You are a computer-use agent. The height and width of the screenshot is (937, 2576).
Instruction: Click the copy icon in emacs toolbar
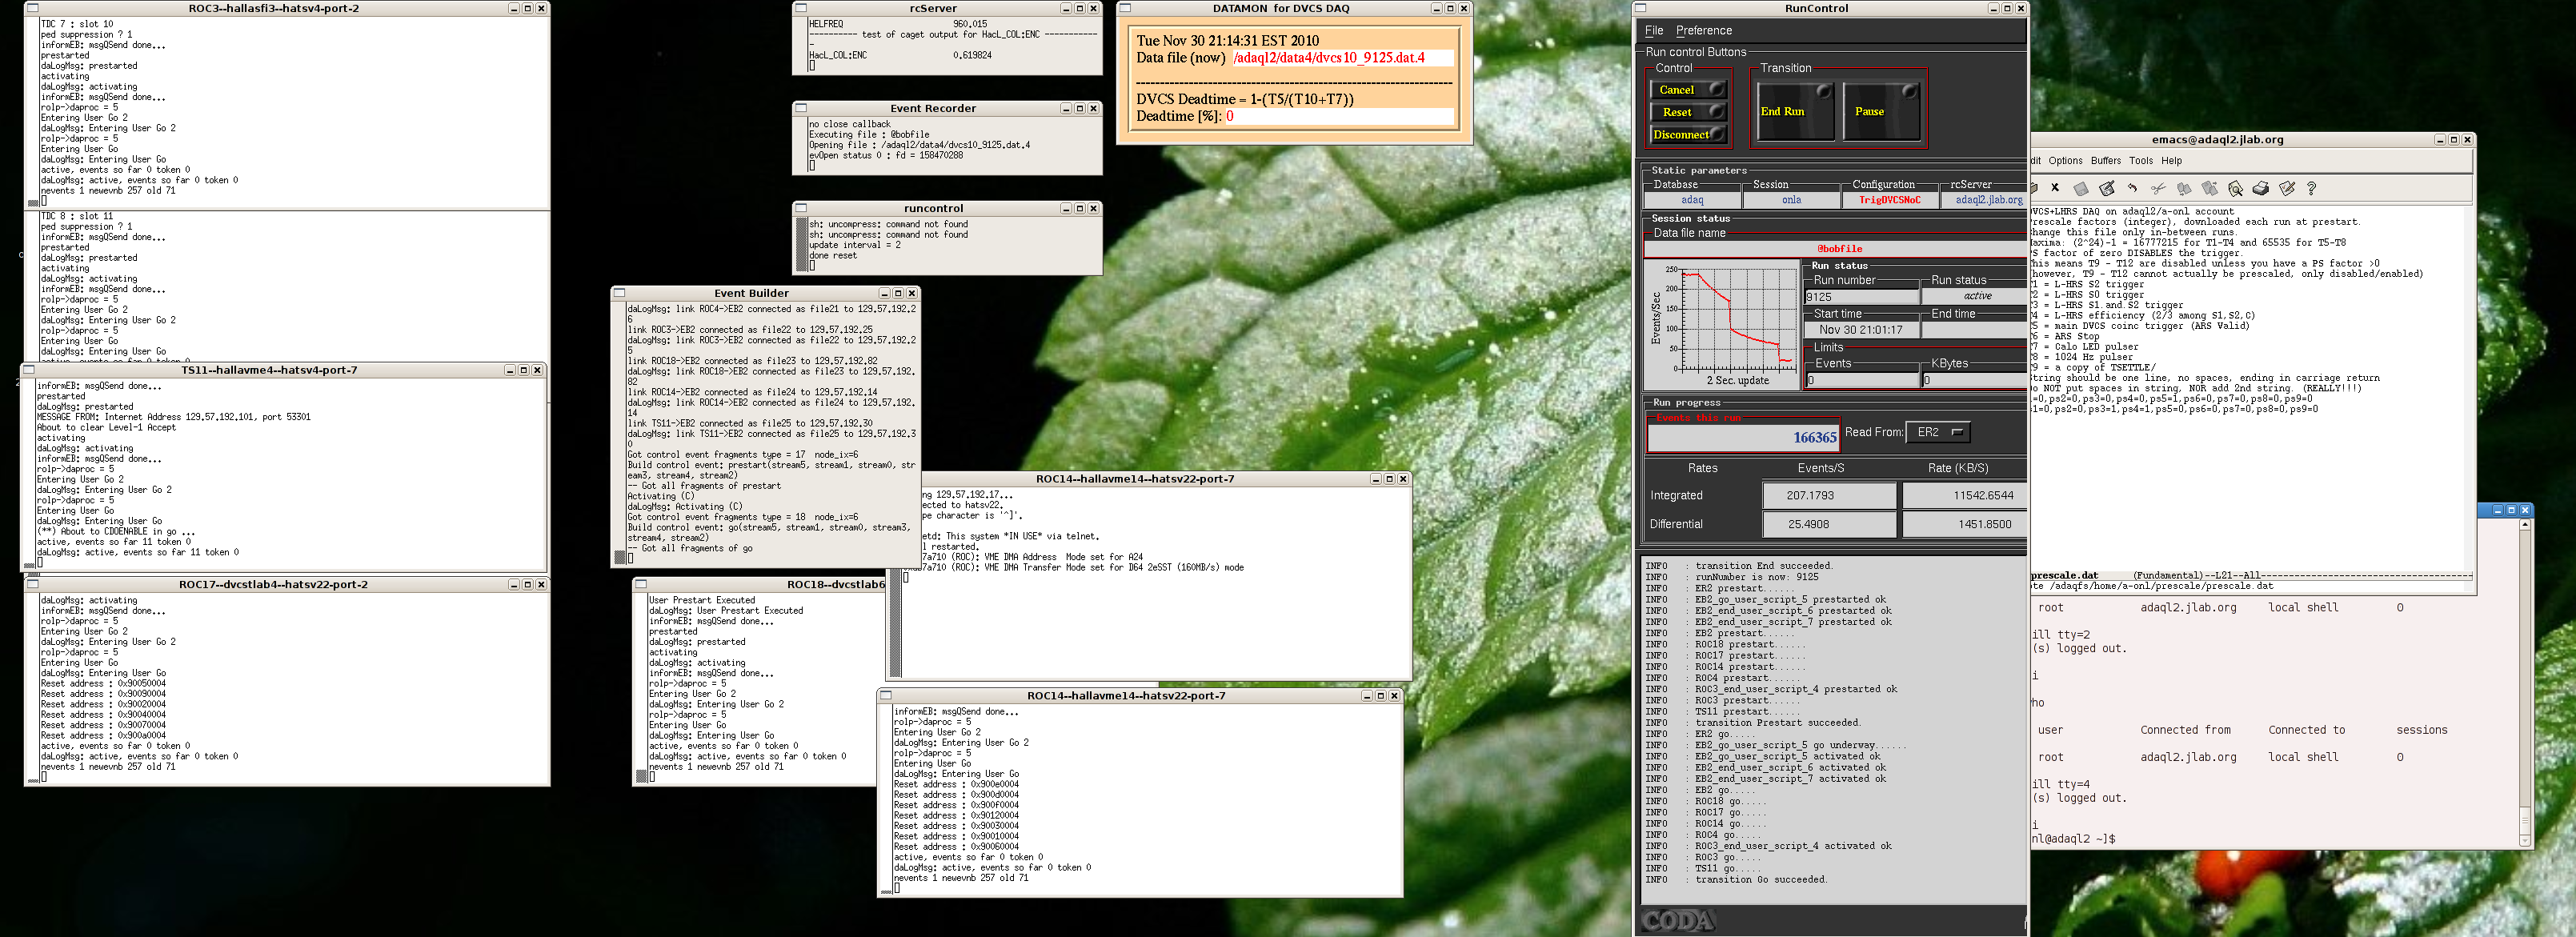pyautogui.click(x=2184, y=188)
